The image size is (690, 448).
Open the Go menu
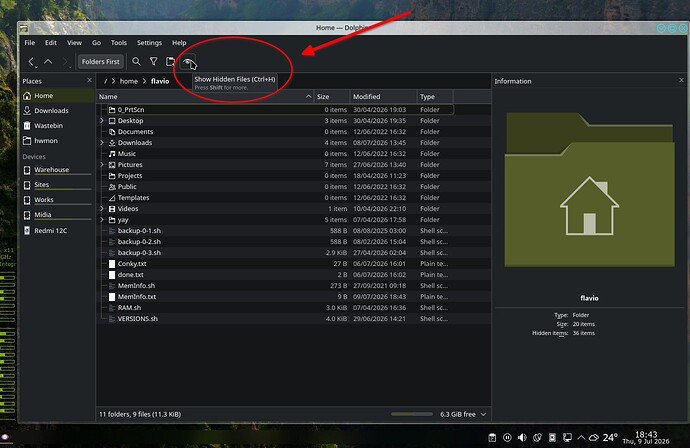96,43
